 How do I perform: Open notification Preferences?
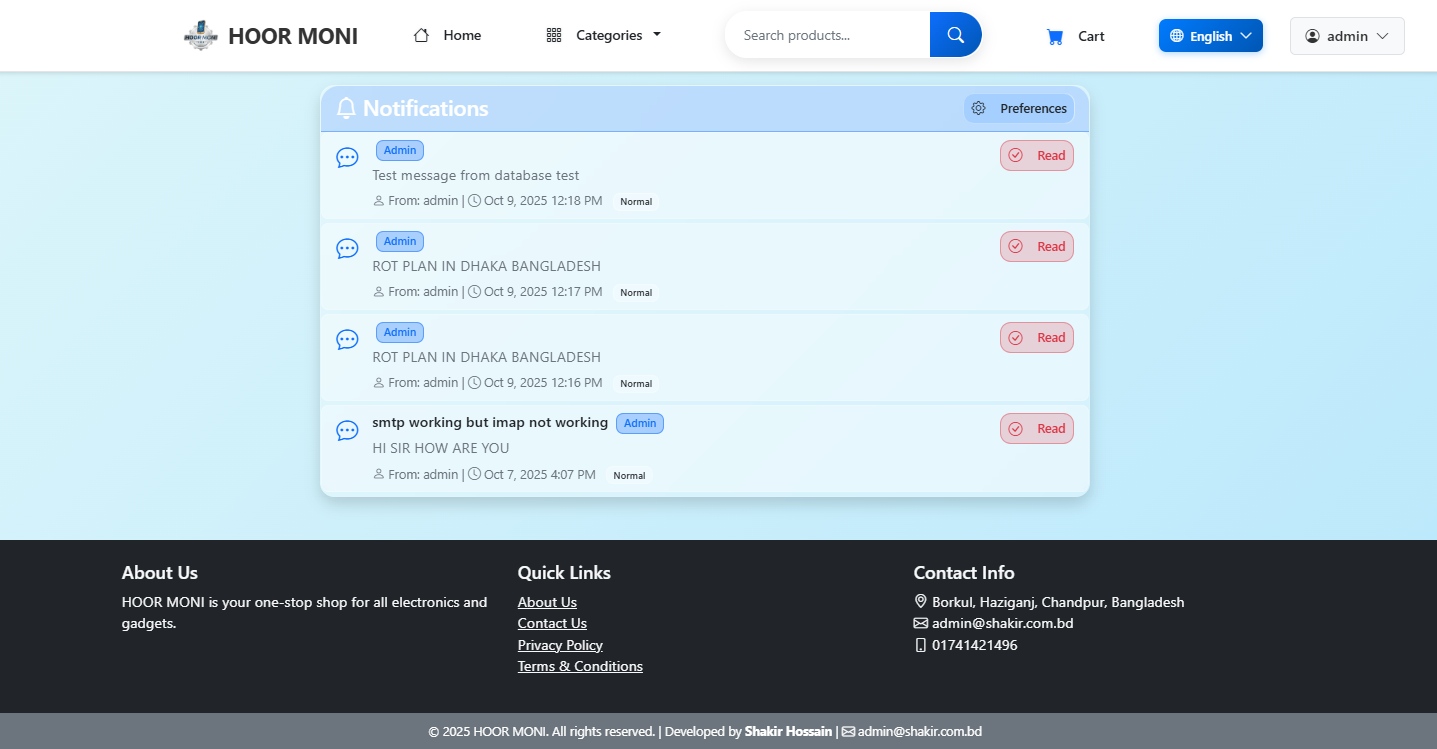1019,108
